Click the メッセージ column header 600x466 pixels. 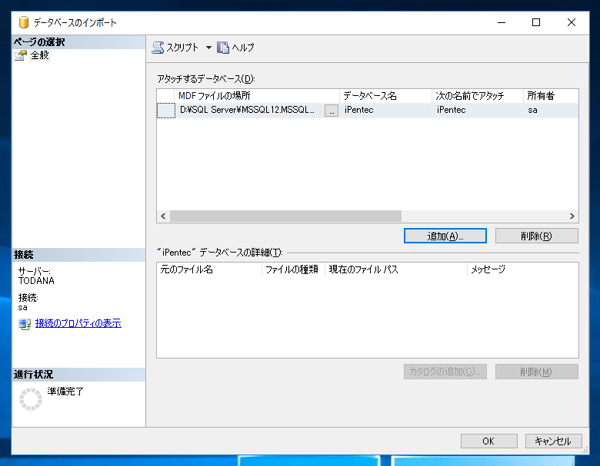(x=523, y=270)
